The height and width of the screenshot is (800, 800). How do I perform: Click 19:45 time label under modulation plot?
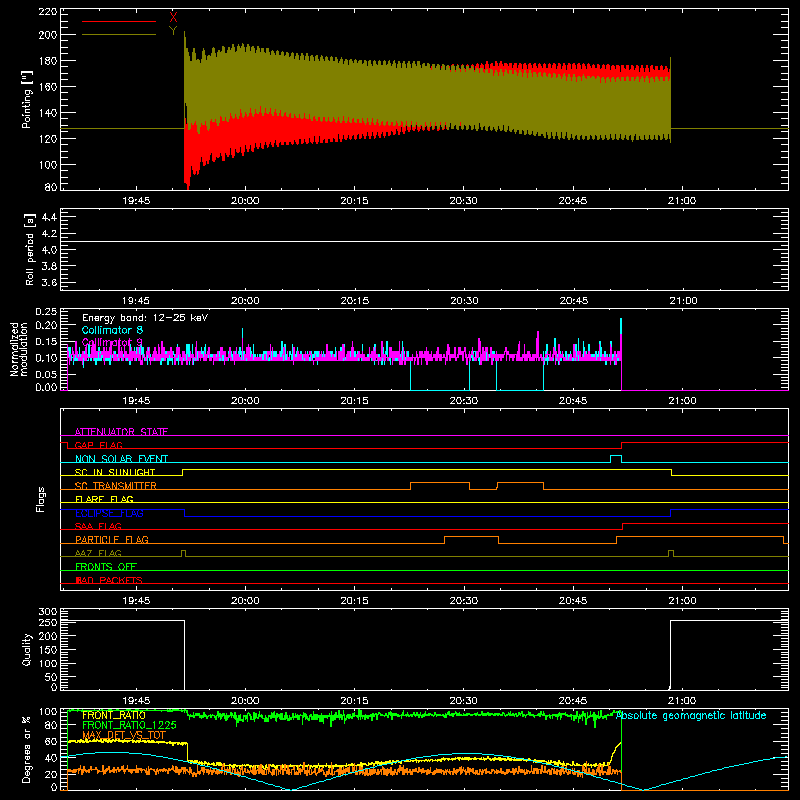(136, 401)
